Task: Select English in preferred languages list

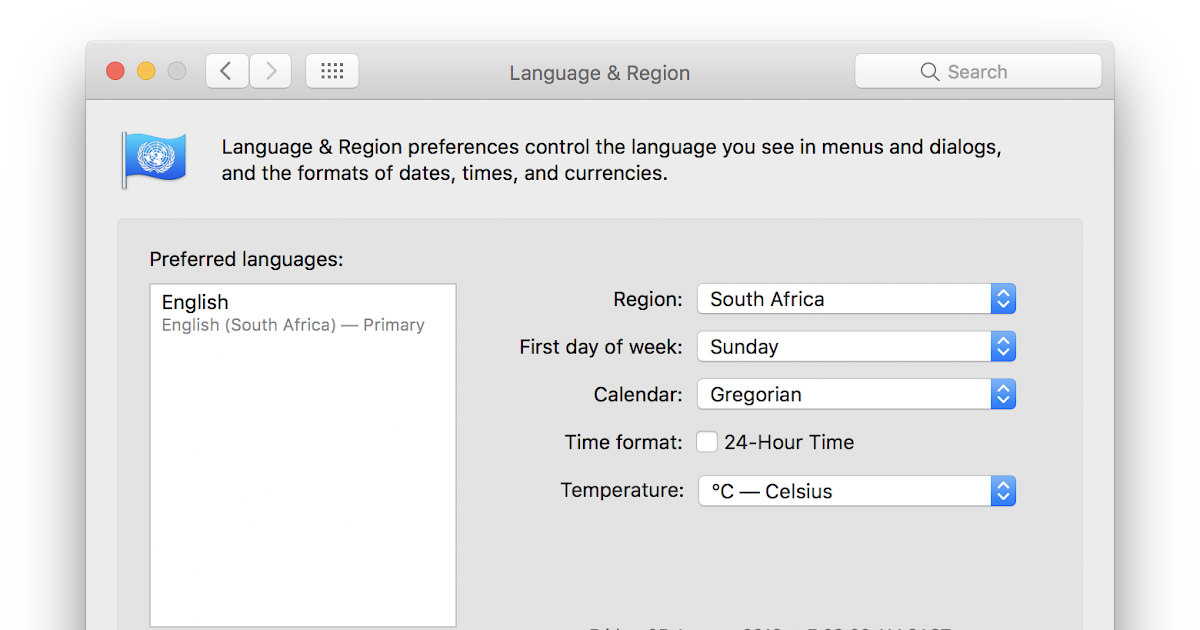Action: (x=303, y=312)
